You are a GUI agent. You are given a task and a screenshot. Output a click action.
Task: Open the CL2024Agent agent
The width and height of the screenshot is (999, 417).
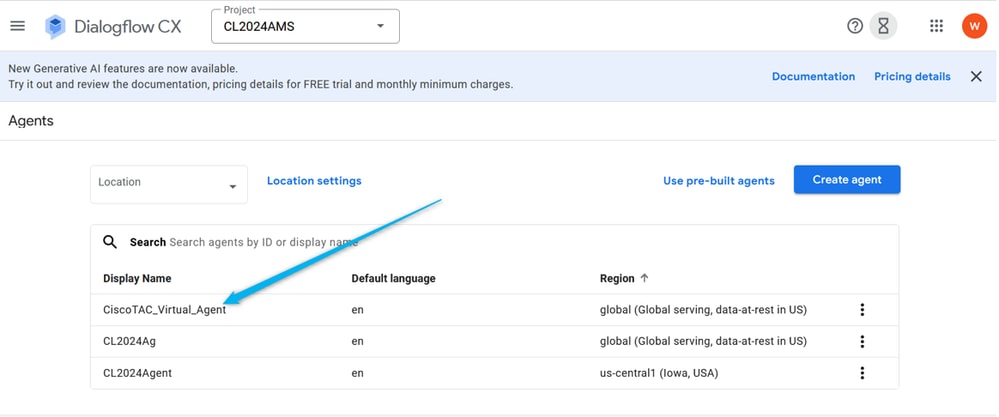click(137, 373)
